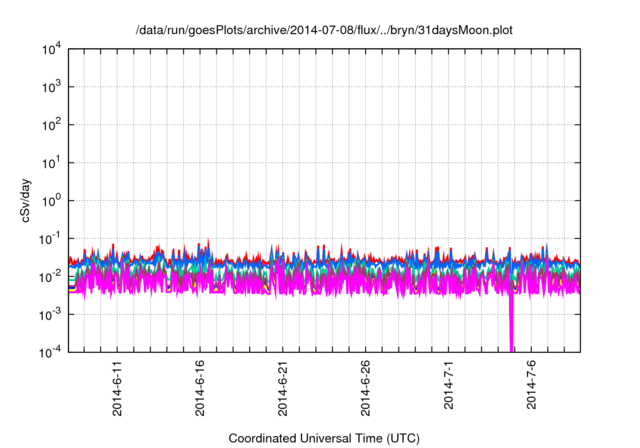The width and height of the screenshot is (640, 448).
Task: Select the 10^-3 y-axis tick label
Action: 54,313
